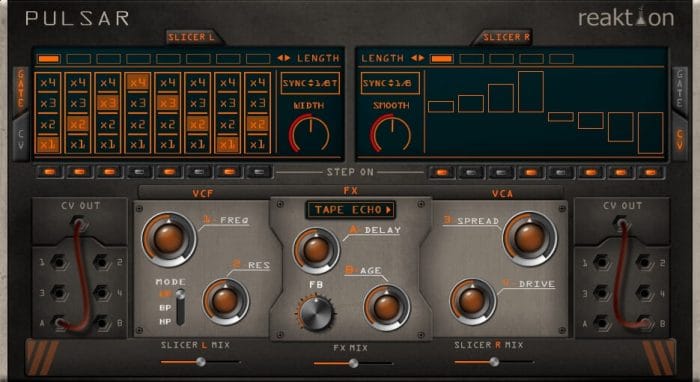Screen dimensions: 700x382
Task: Select the CV tab beside Slicer L
Action: [21, 139]
